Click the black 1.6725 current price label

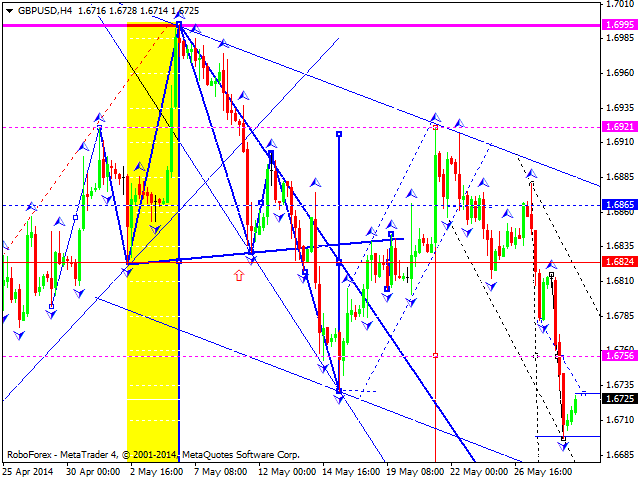620,399
